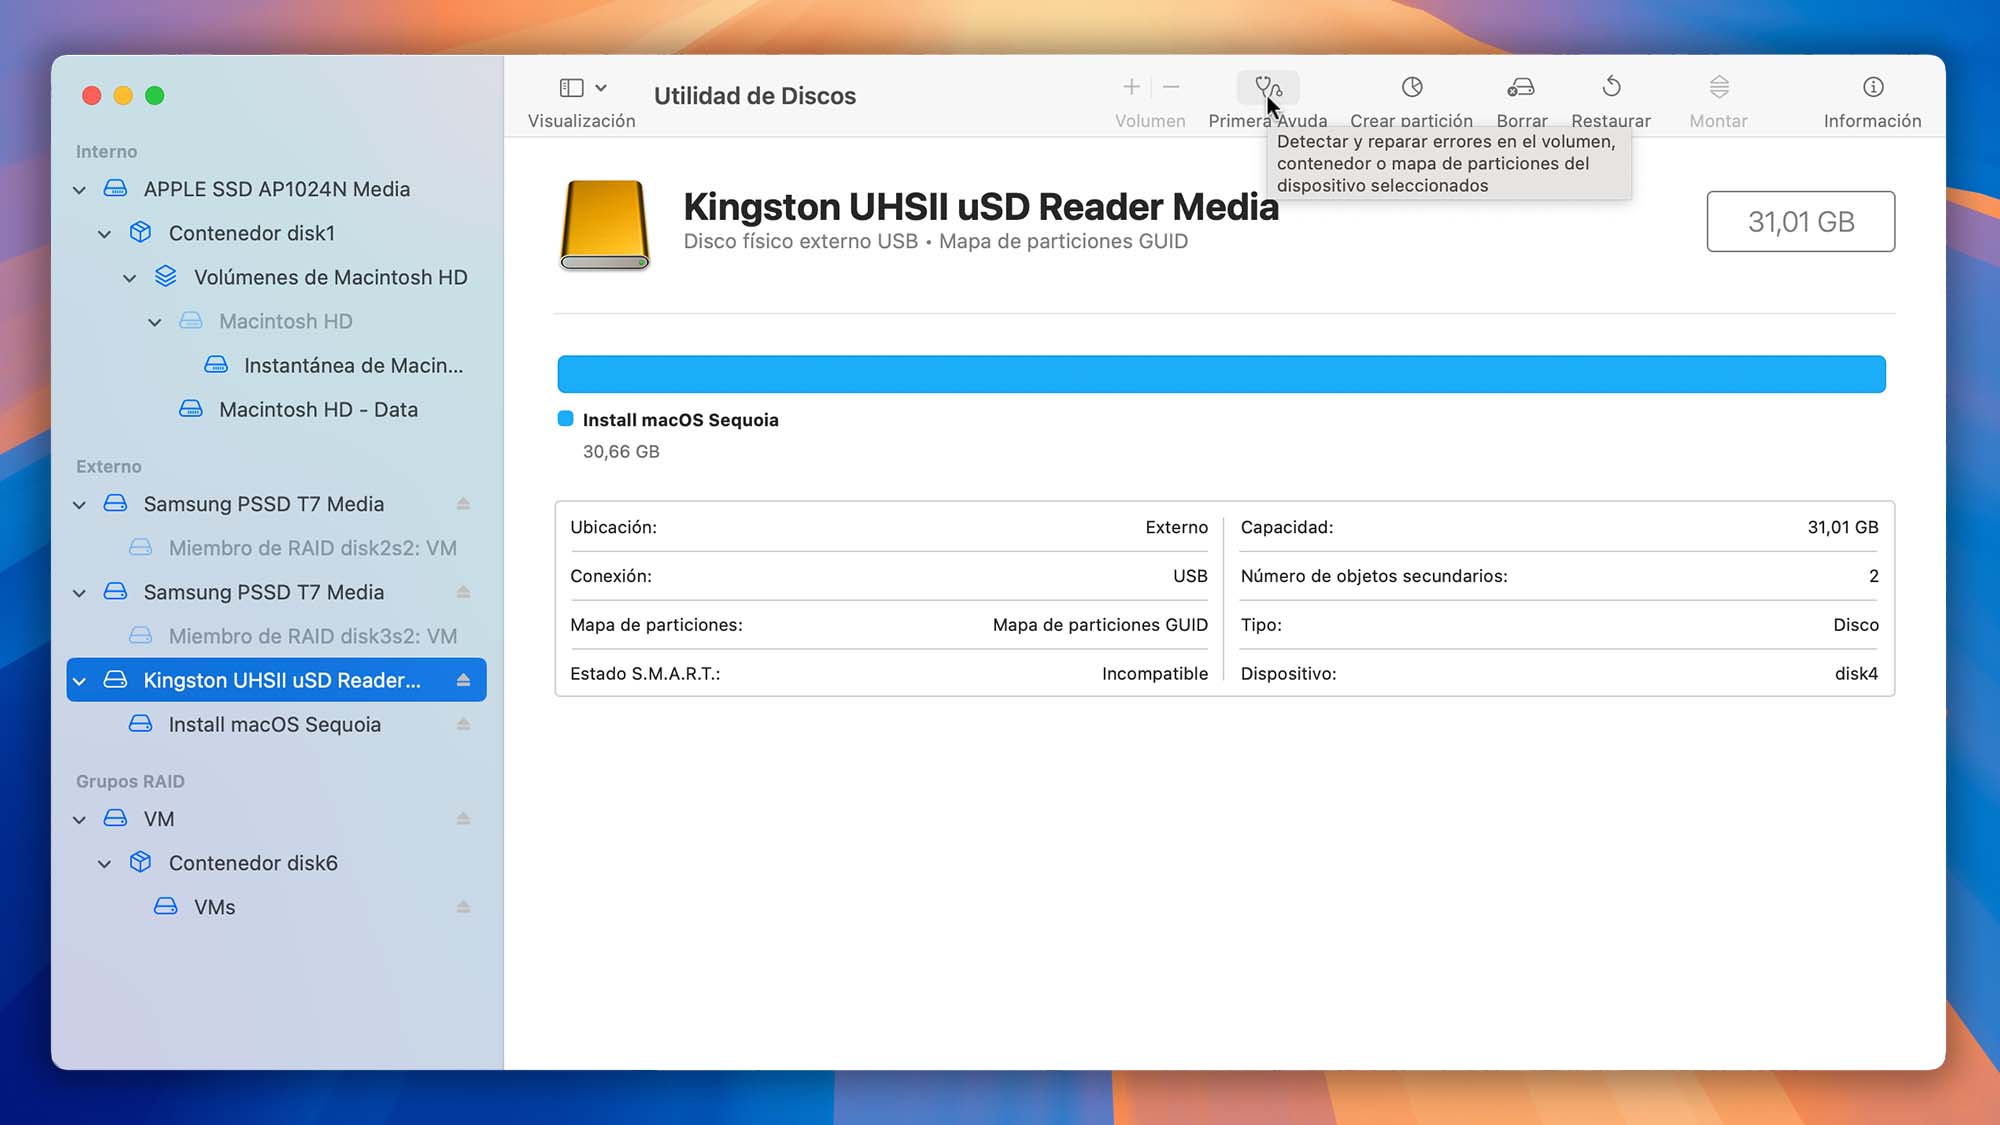
Task: Click the 31,01 GB capacity box
Action: coord(1800,221)
